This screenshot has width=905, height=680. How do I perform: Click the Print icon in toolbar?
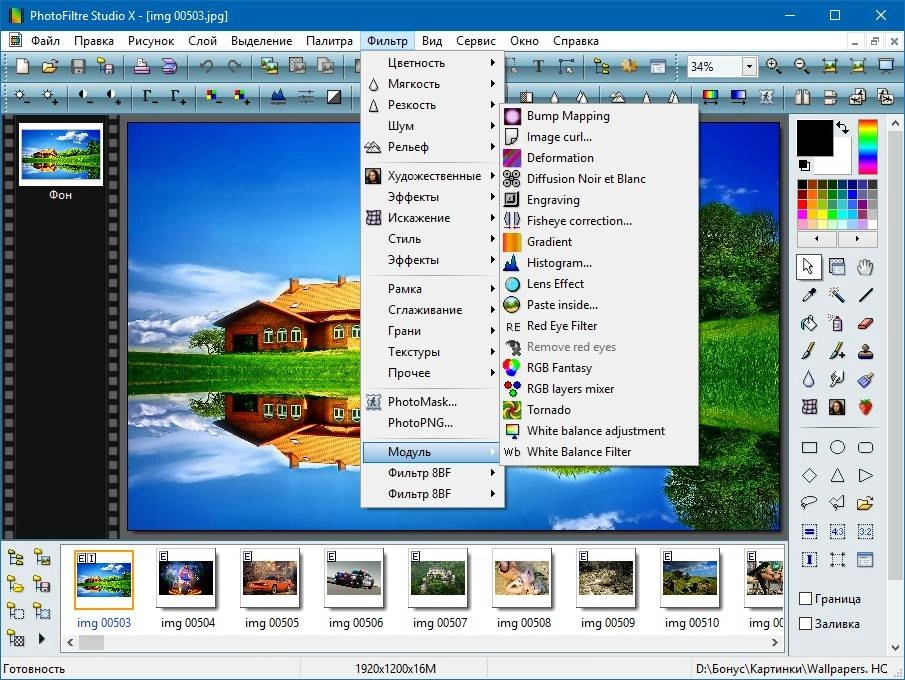[141, 66]
